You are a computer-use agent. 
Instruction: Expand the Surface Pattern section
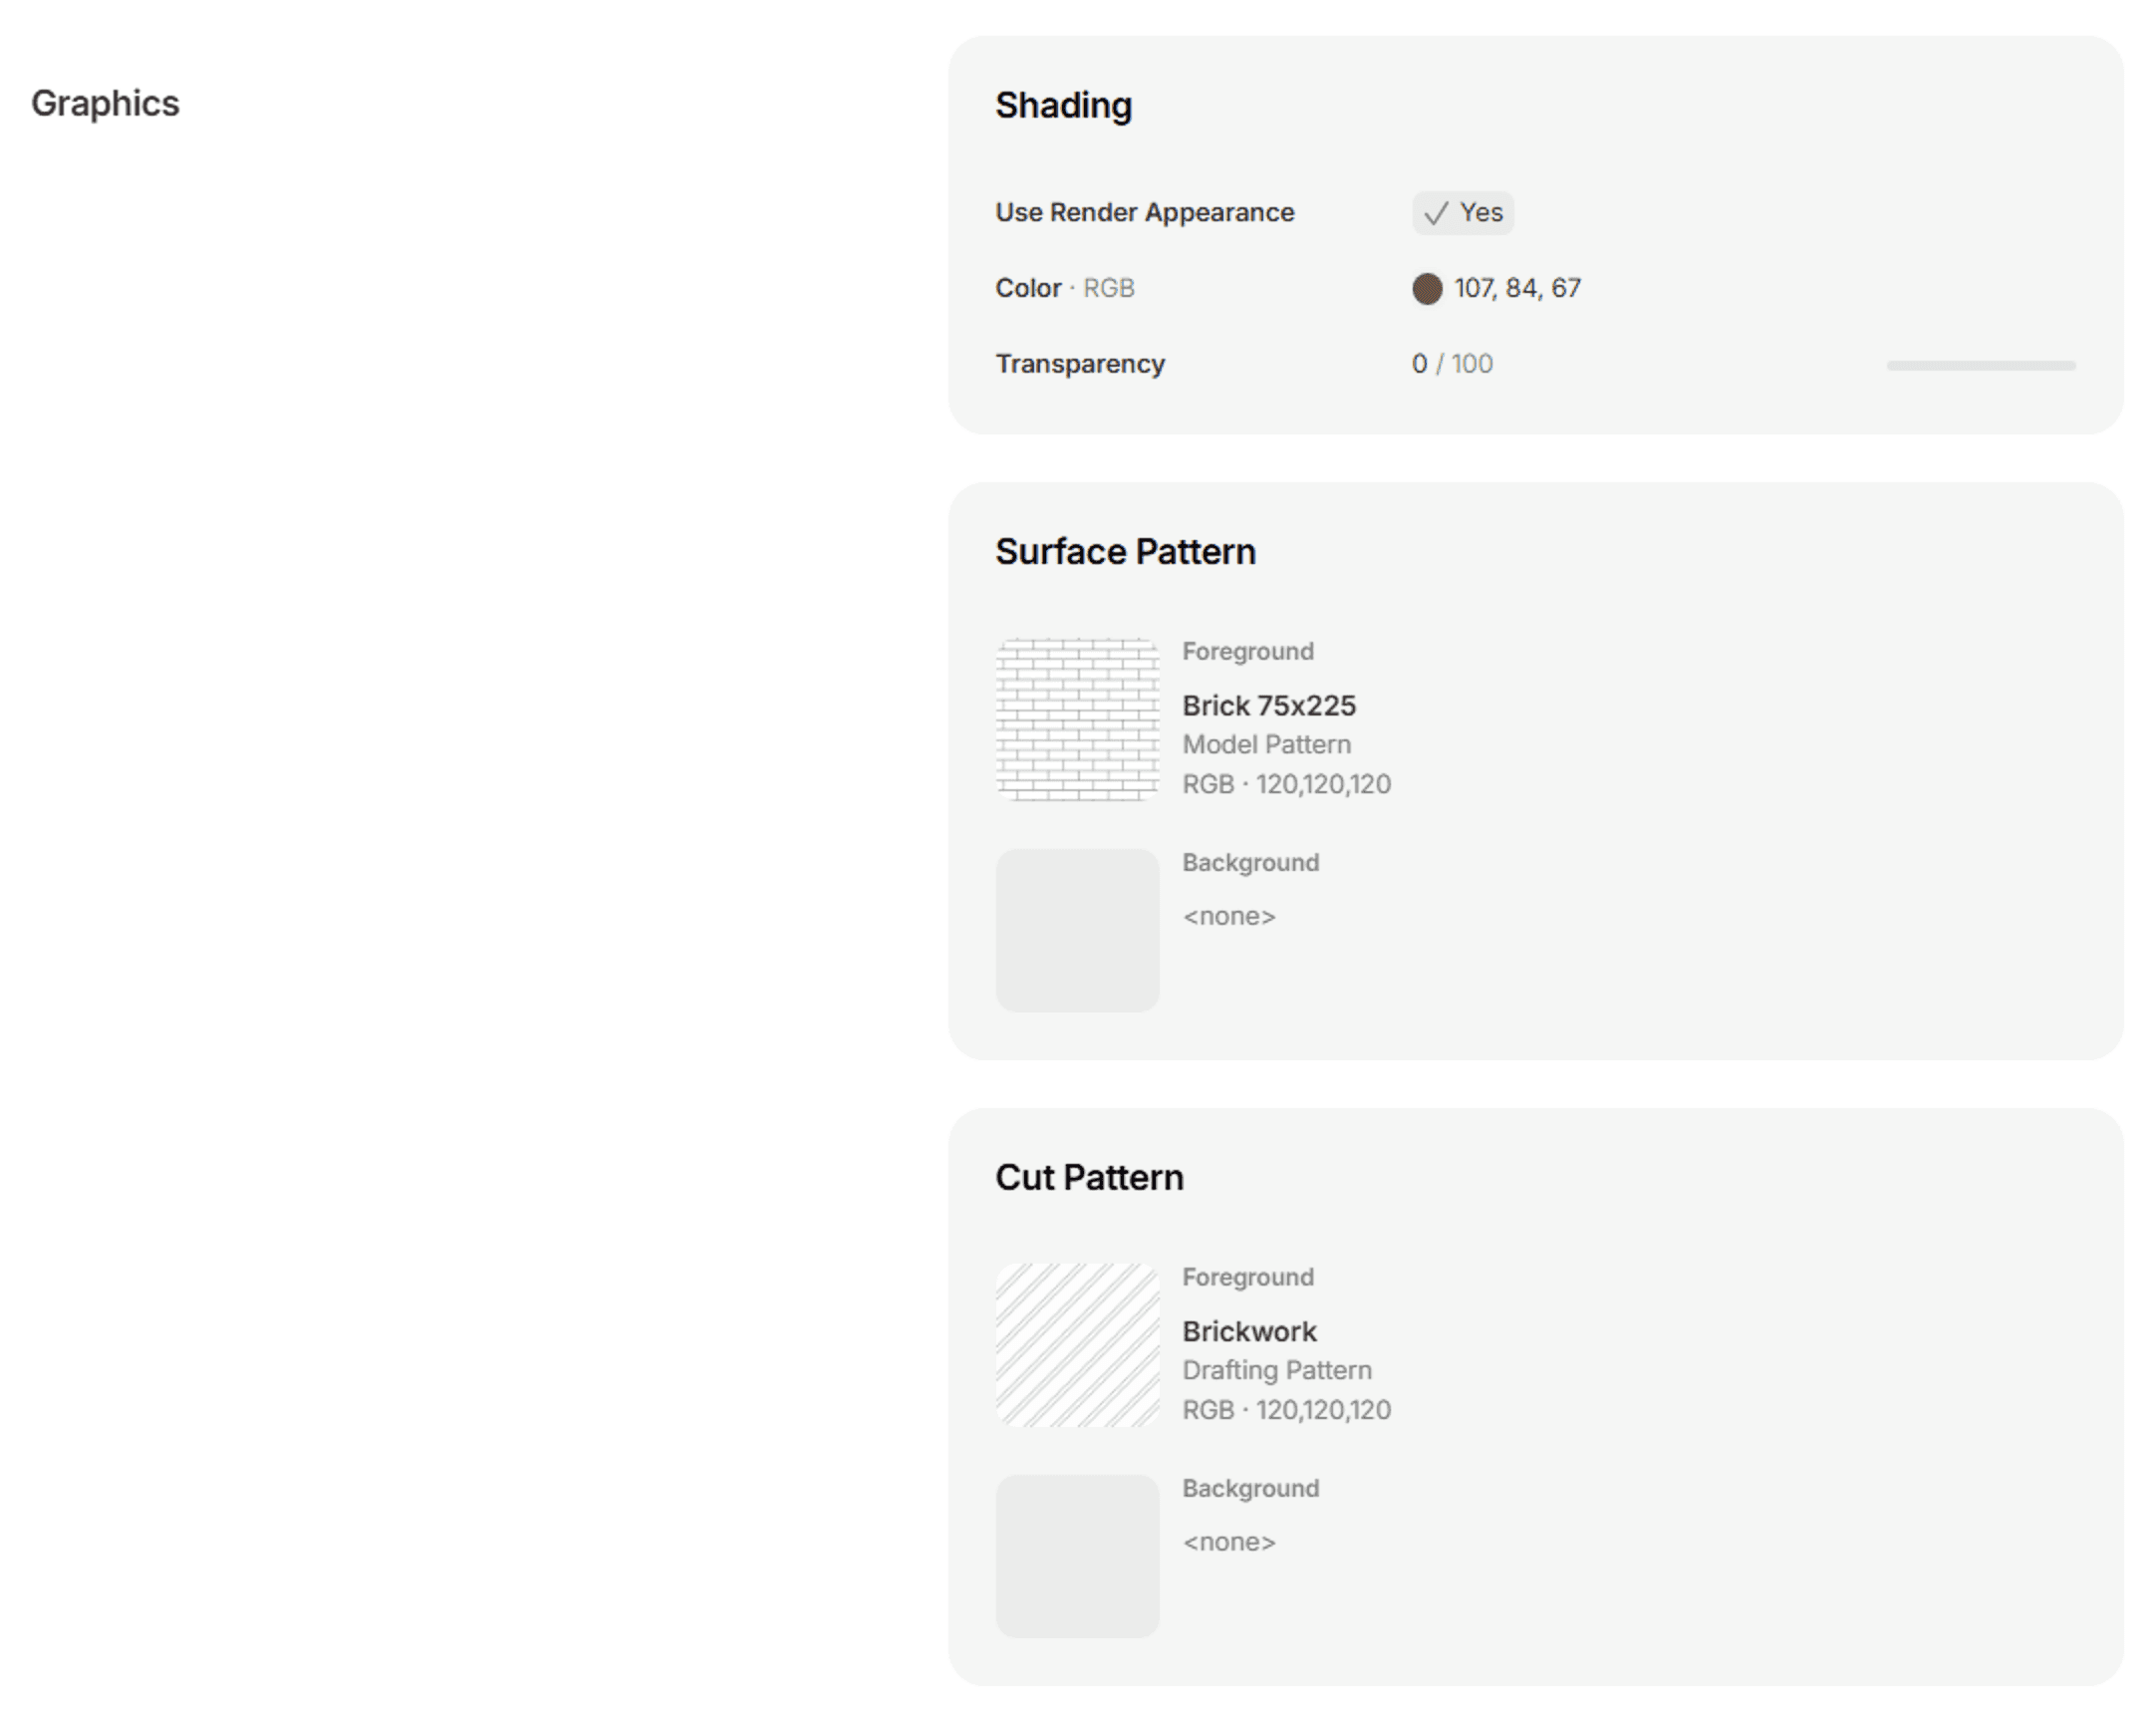pos(1125,551)
